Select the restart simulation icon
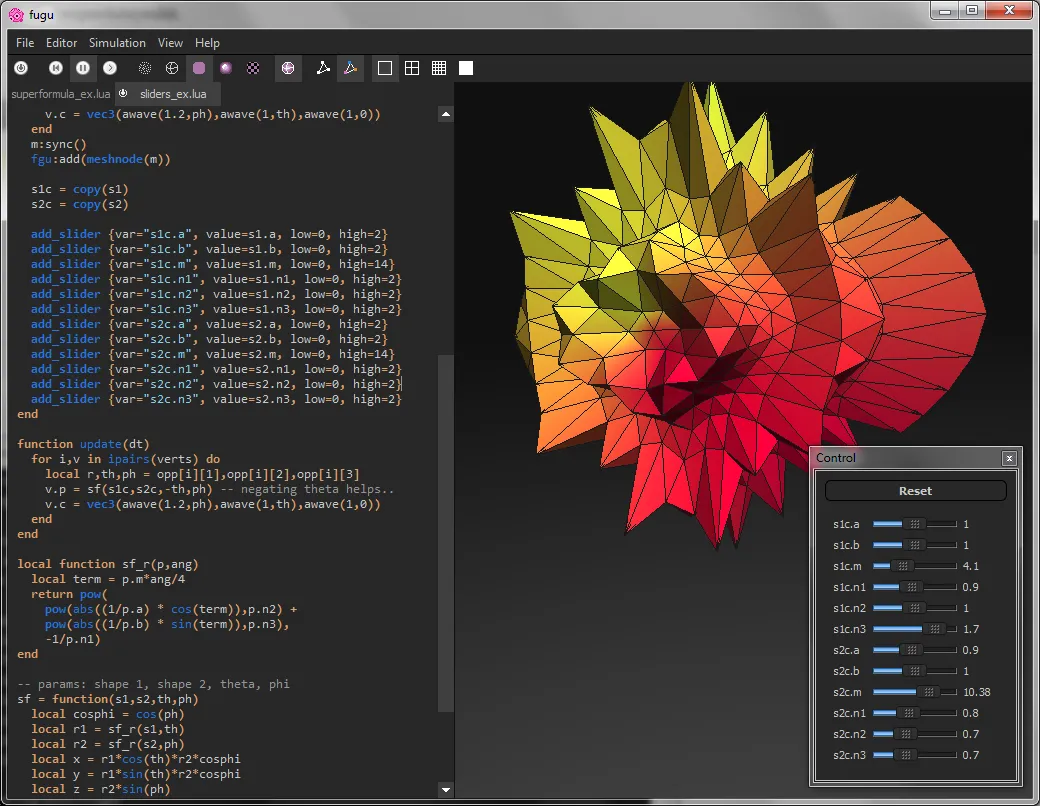 point(55,67)
